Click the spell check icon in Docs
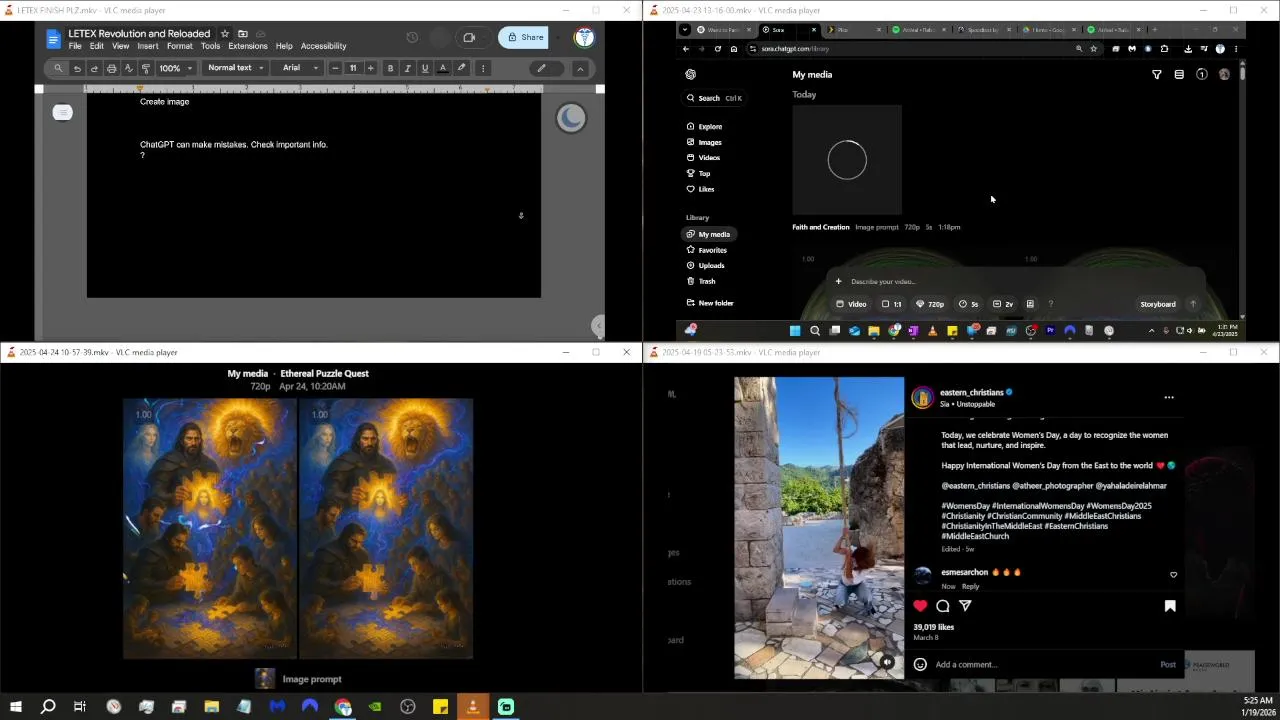The height and width of the screenshot is (720, 1280). pos(128,68)
